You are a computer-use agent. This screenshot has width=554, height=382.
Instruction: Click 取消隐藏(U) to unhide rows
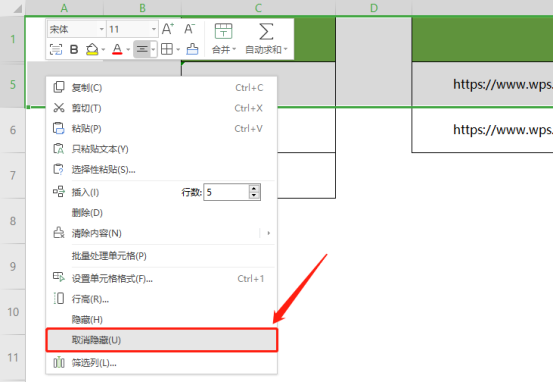(x=161, y=340)
